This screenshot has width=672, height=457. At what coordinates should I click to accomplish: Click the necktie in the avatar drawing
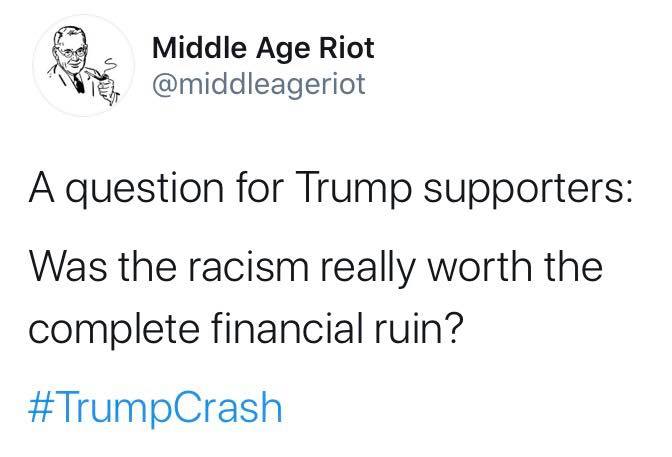(78, 83)
